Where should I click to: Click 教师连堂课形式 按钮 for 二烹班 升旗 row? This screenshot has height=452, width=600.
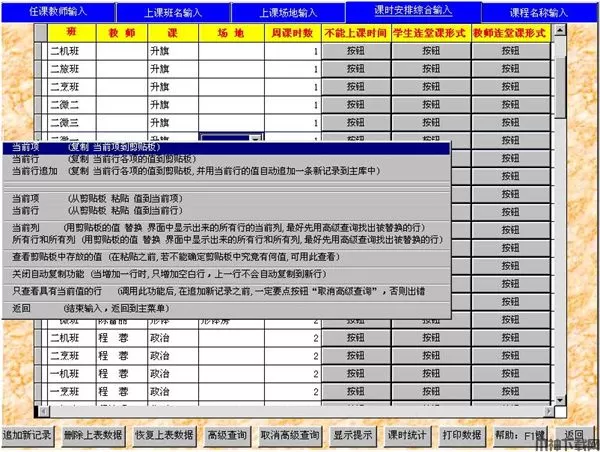pos(511,87)
